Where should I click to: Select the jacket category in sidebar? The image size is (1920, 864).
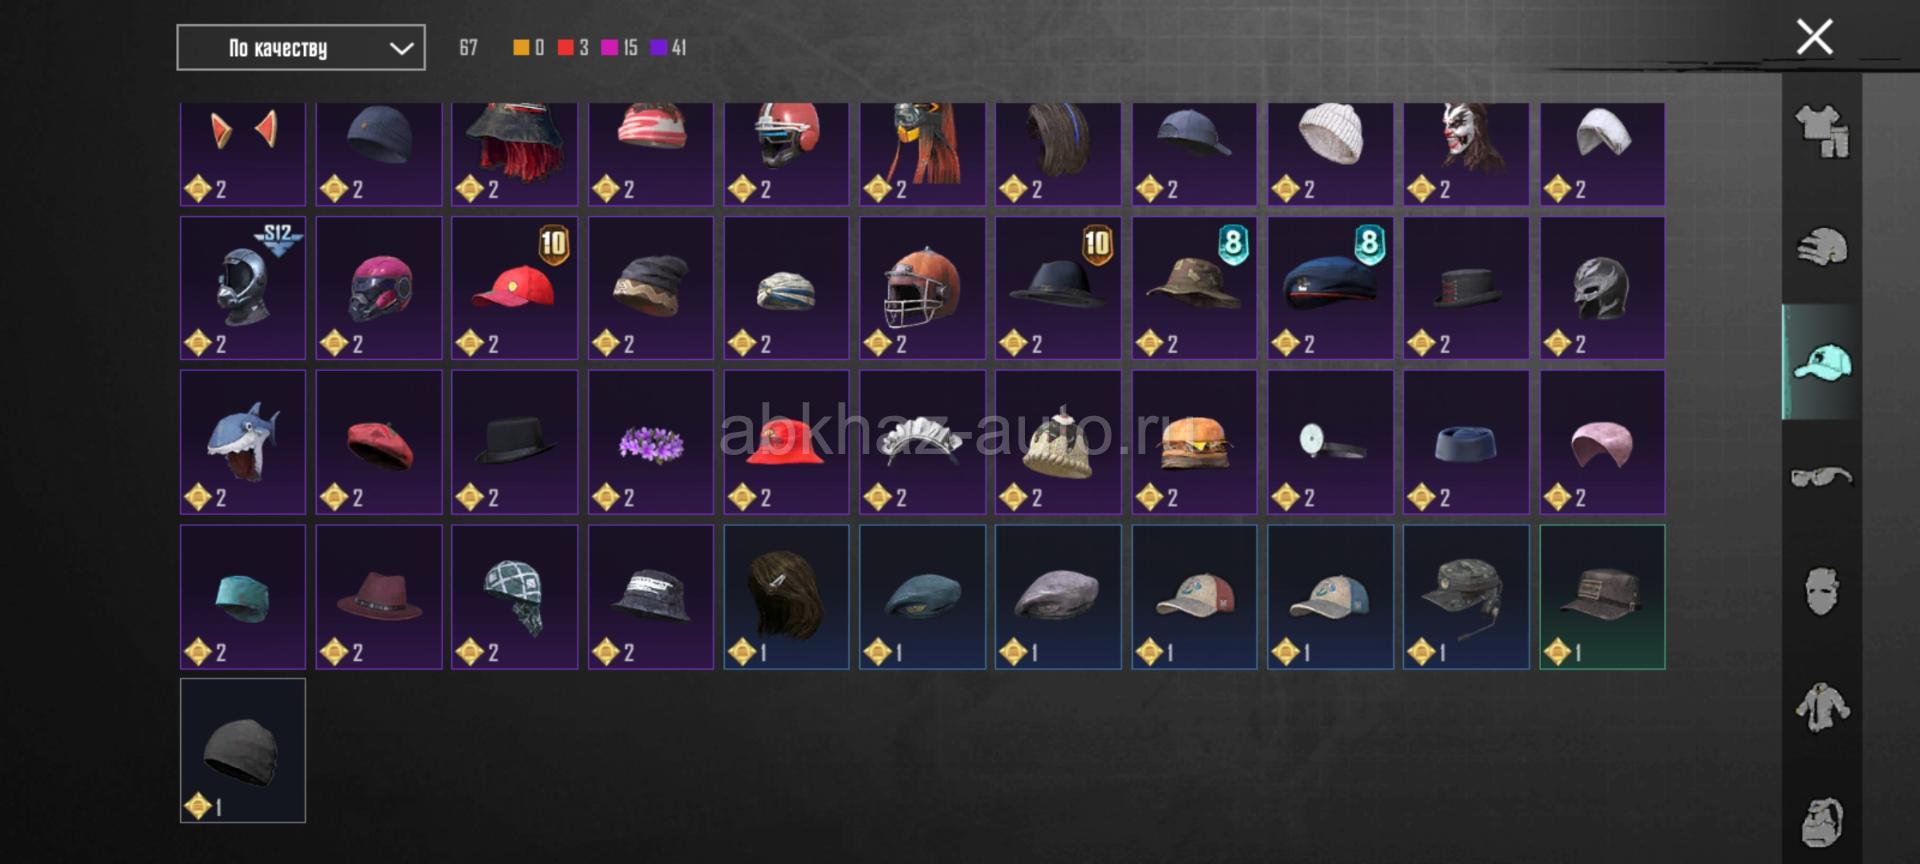point(1822,706)
